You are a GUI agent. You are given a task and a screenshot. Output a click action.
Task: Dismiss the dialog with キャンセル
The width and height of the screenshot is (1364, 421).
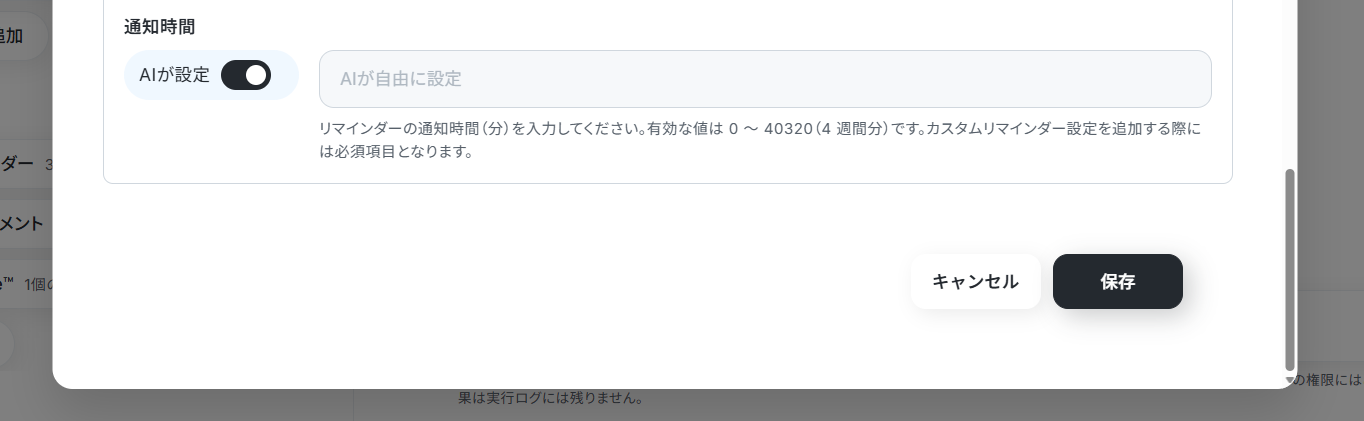coord(975,282)
